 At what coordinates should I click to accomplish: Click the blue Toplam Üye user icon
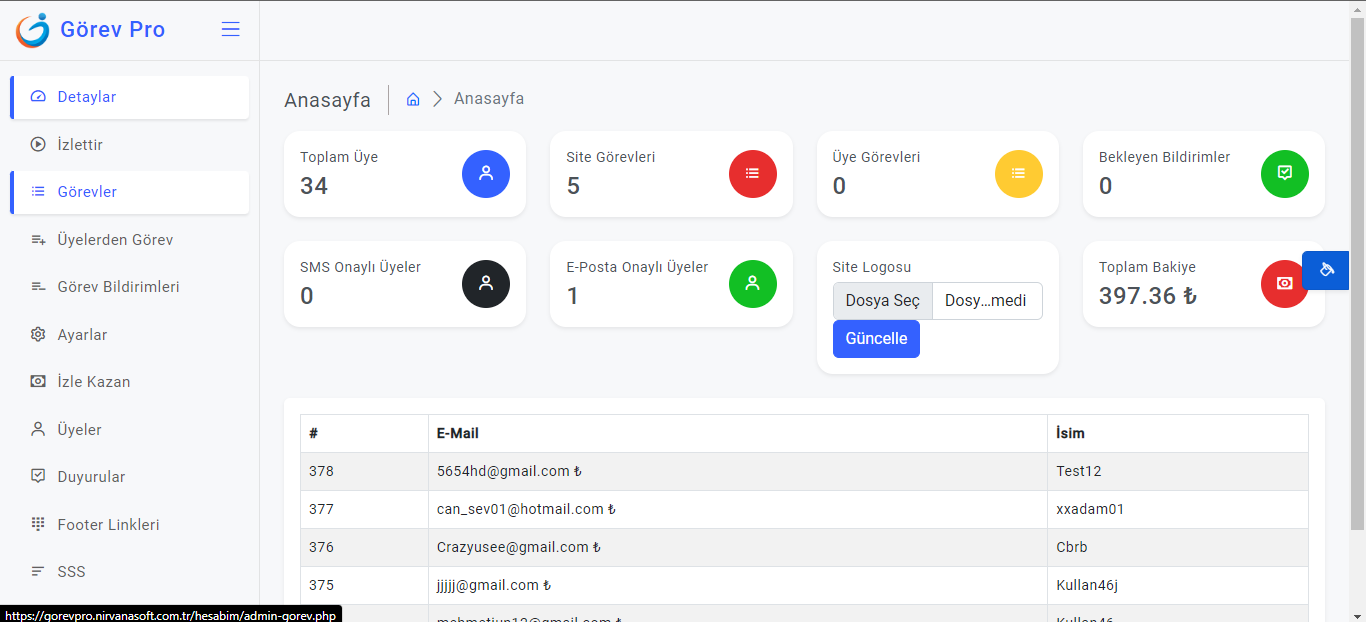tap(486, 173)
